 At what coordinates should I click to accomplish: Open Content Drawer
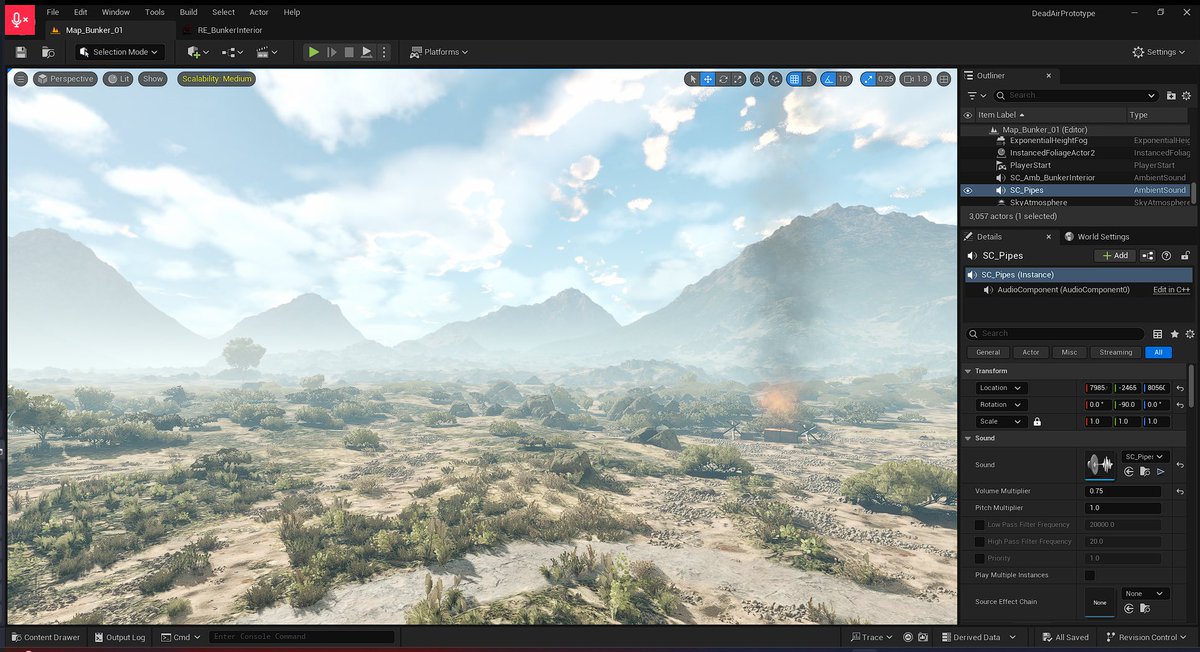point(46,637)
